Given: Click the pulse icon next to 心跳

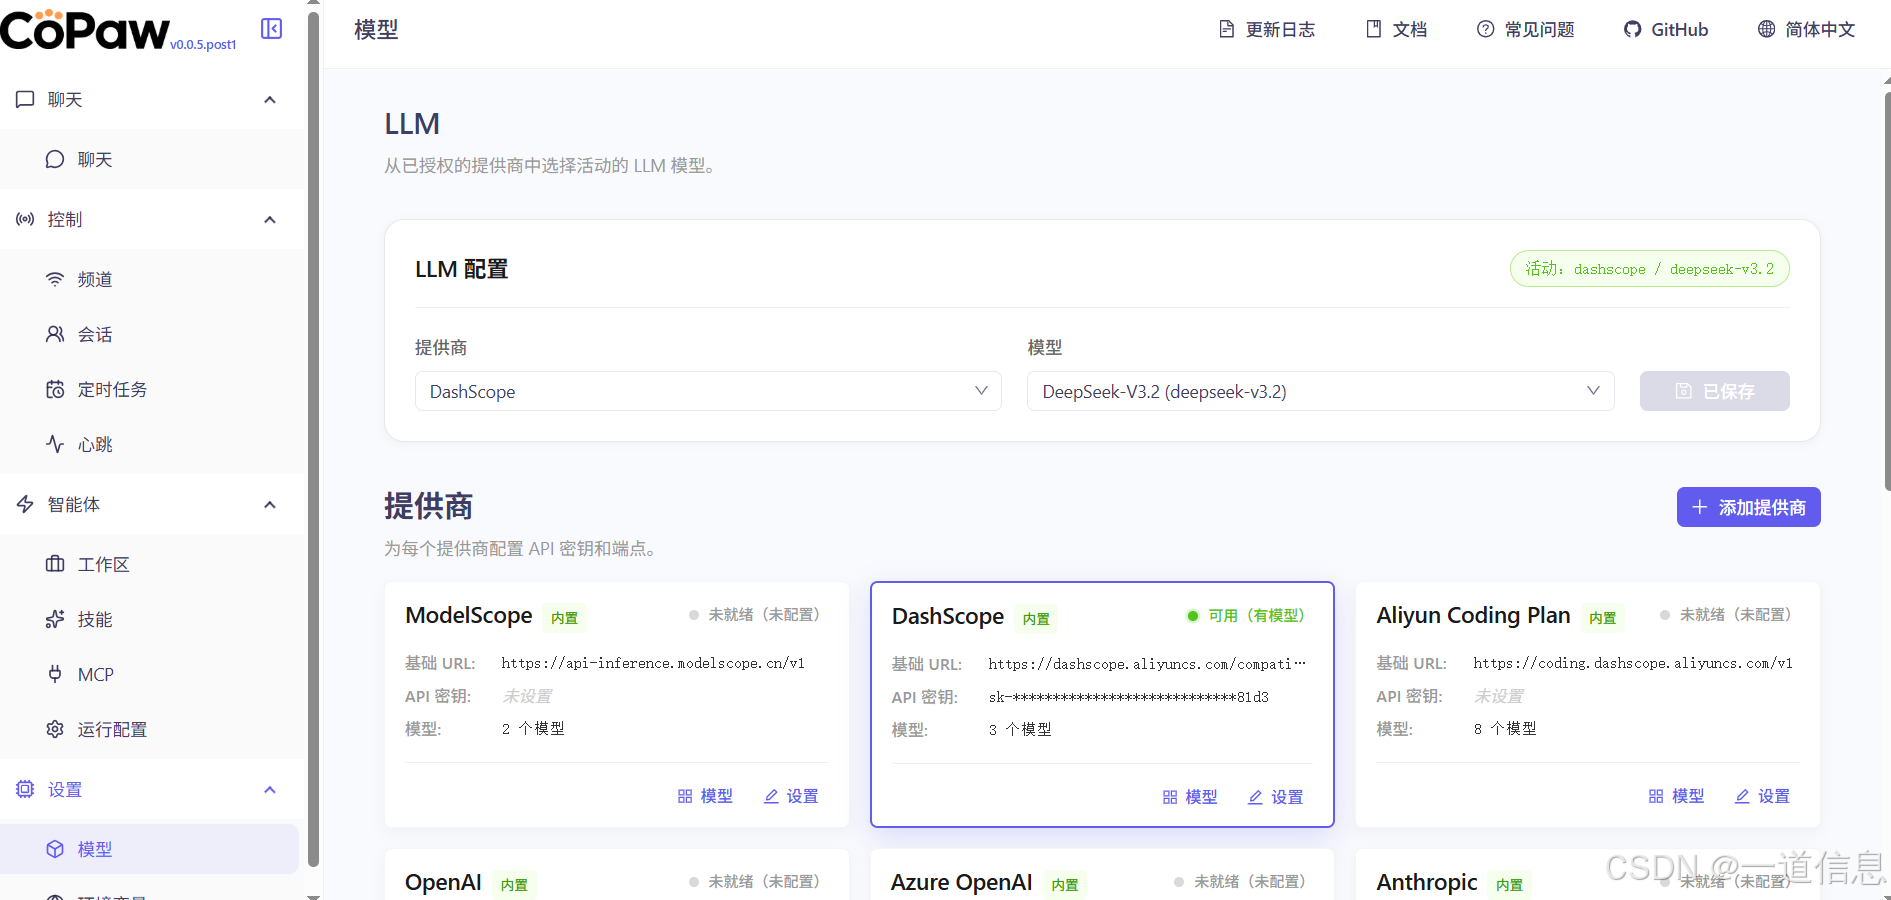Looking at the screenshot, I should 55,444.
